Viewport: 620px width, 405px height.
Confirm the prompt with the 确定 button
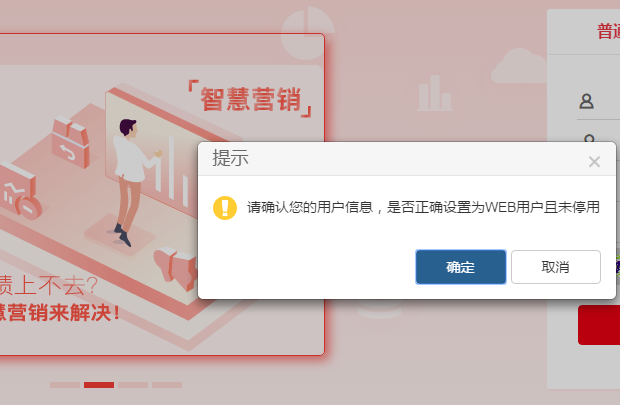(x=461, y=267)
